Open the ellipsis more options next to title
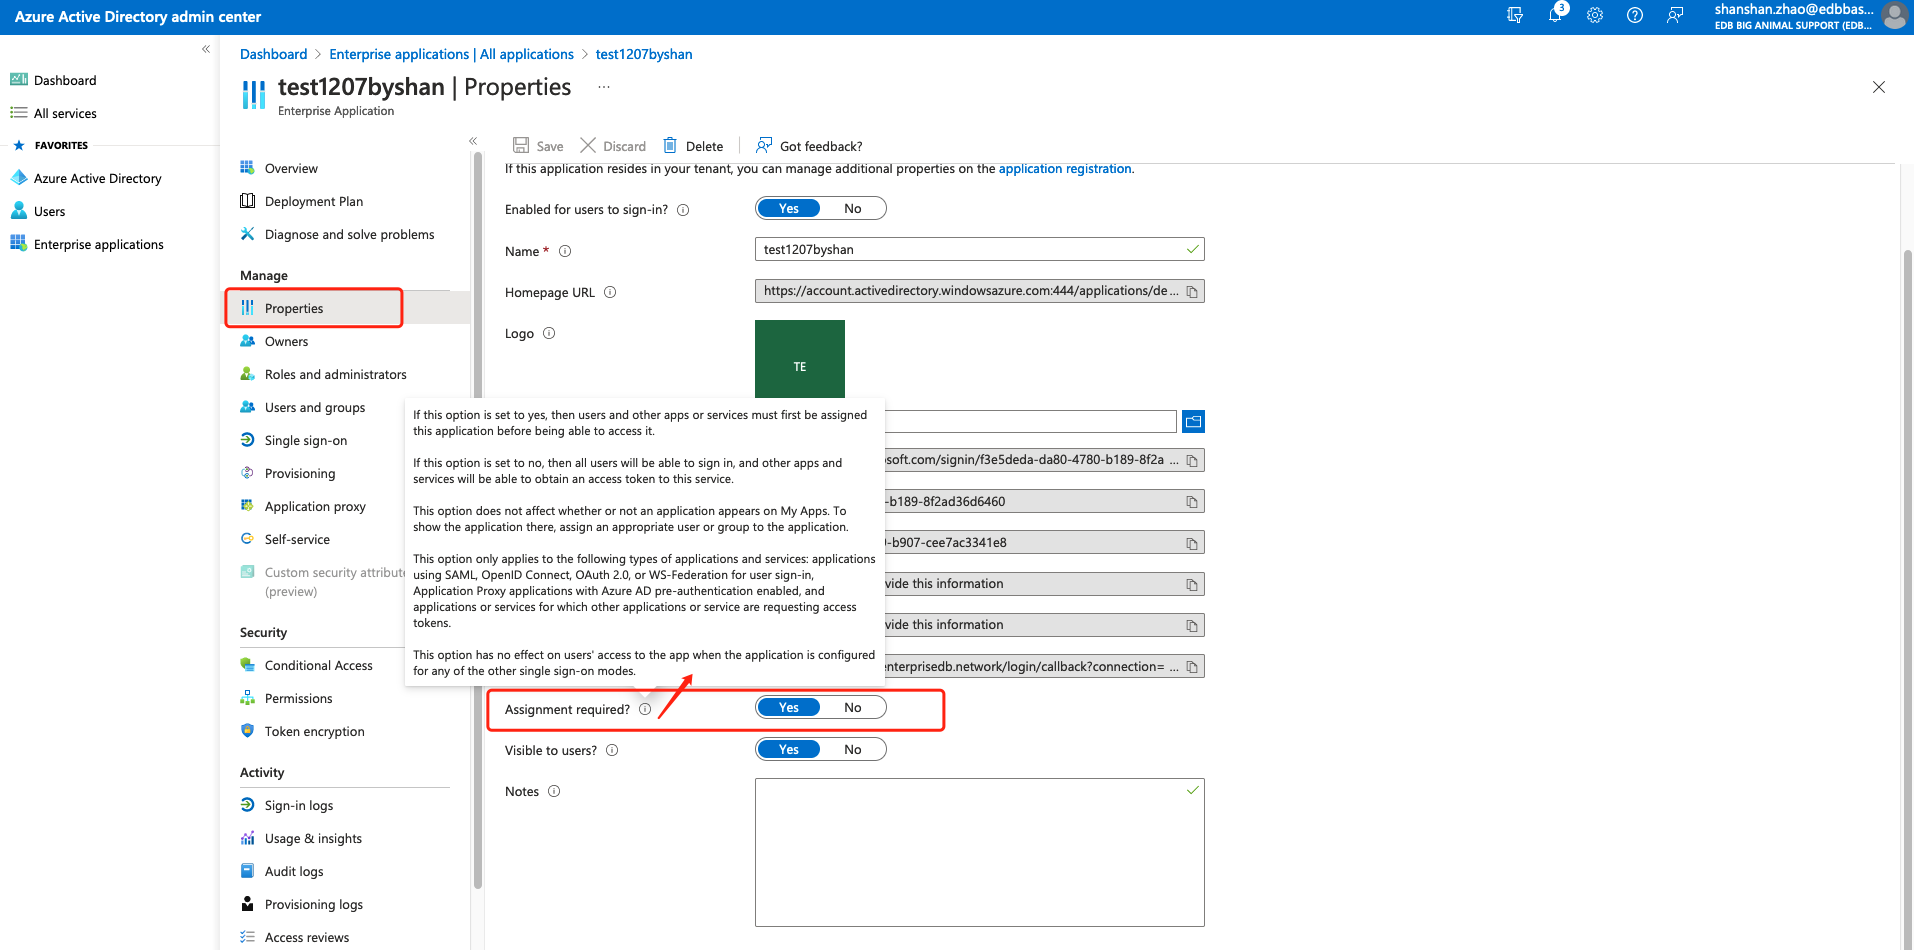Image resolution: width=1914 pixels, height=950 pixels. pyautogui.click(x=604, y=87)
